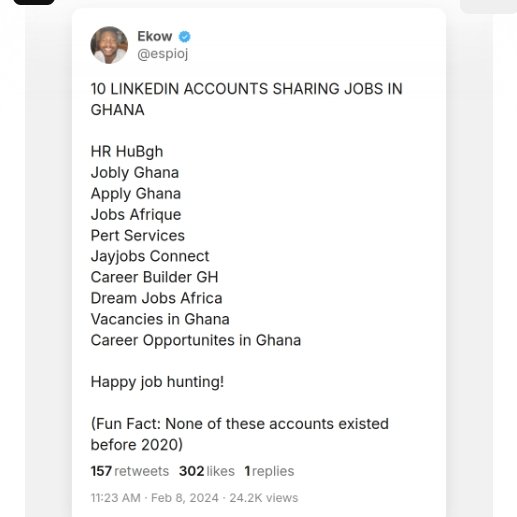Select the Vacancies in Ghana entry

(160, 319)
